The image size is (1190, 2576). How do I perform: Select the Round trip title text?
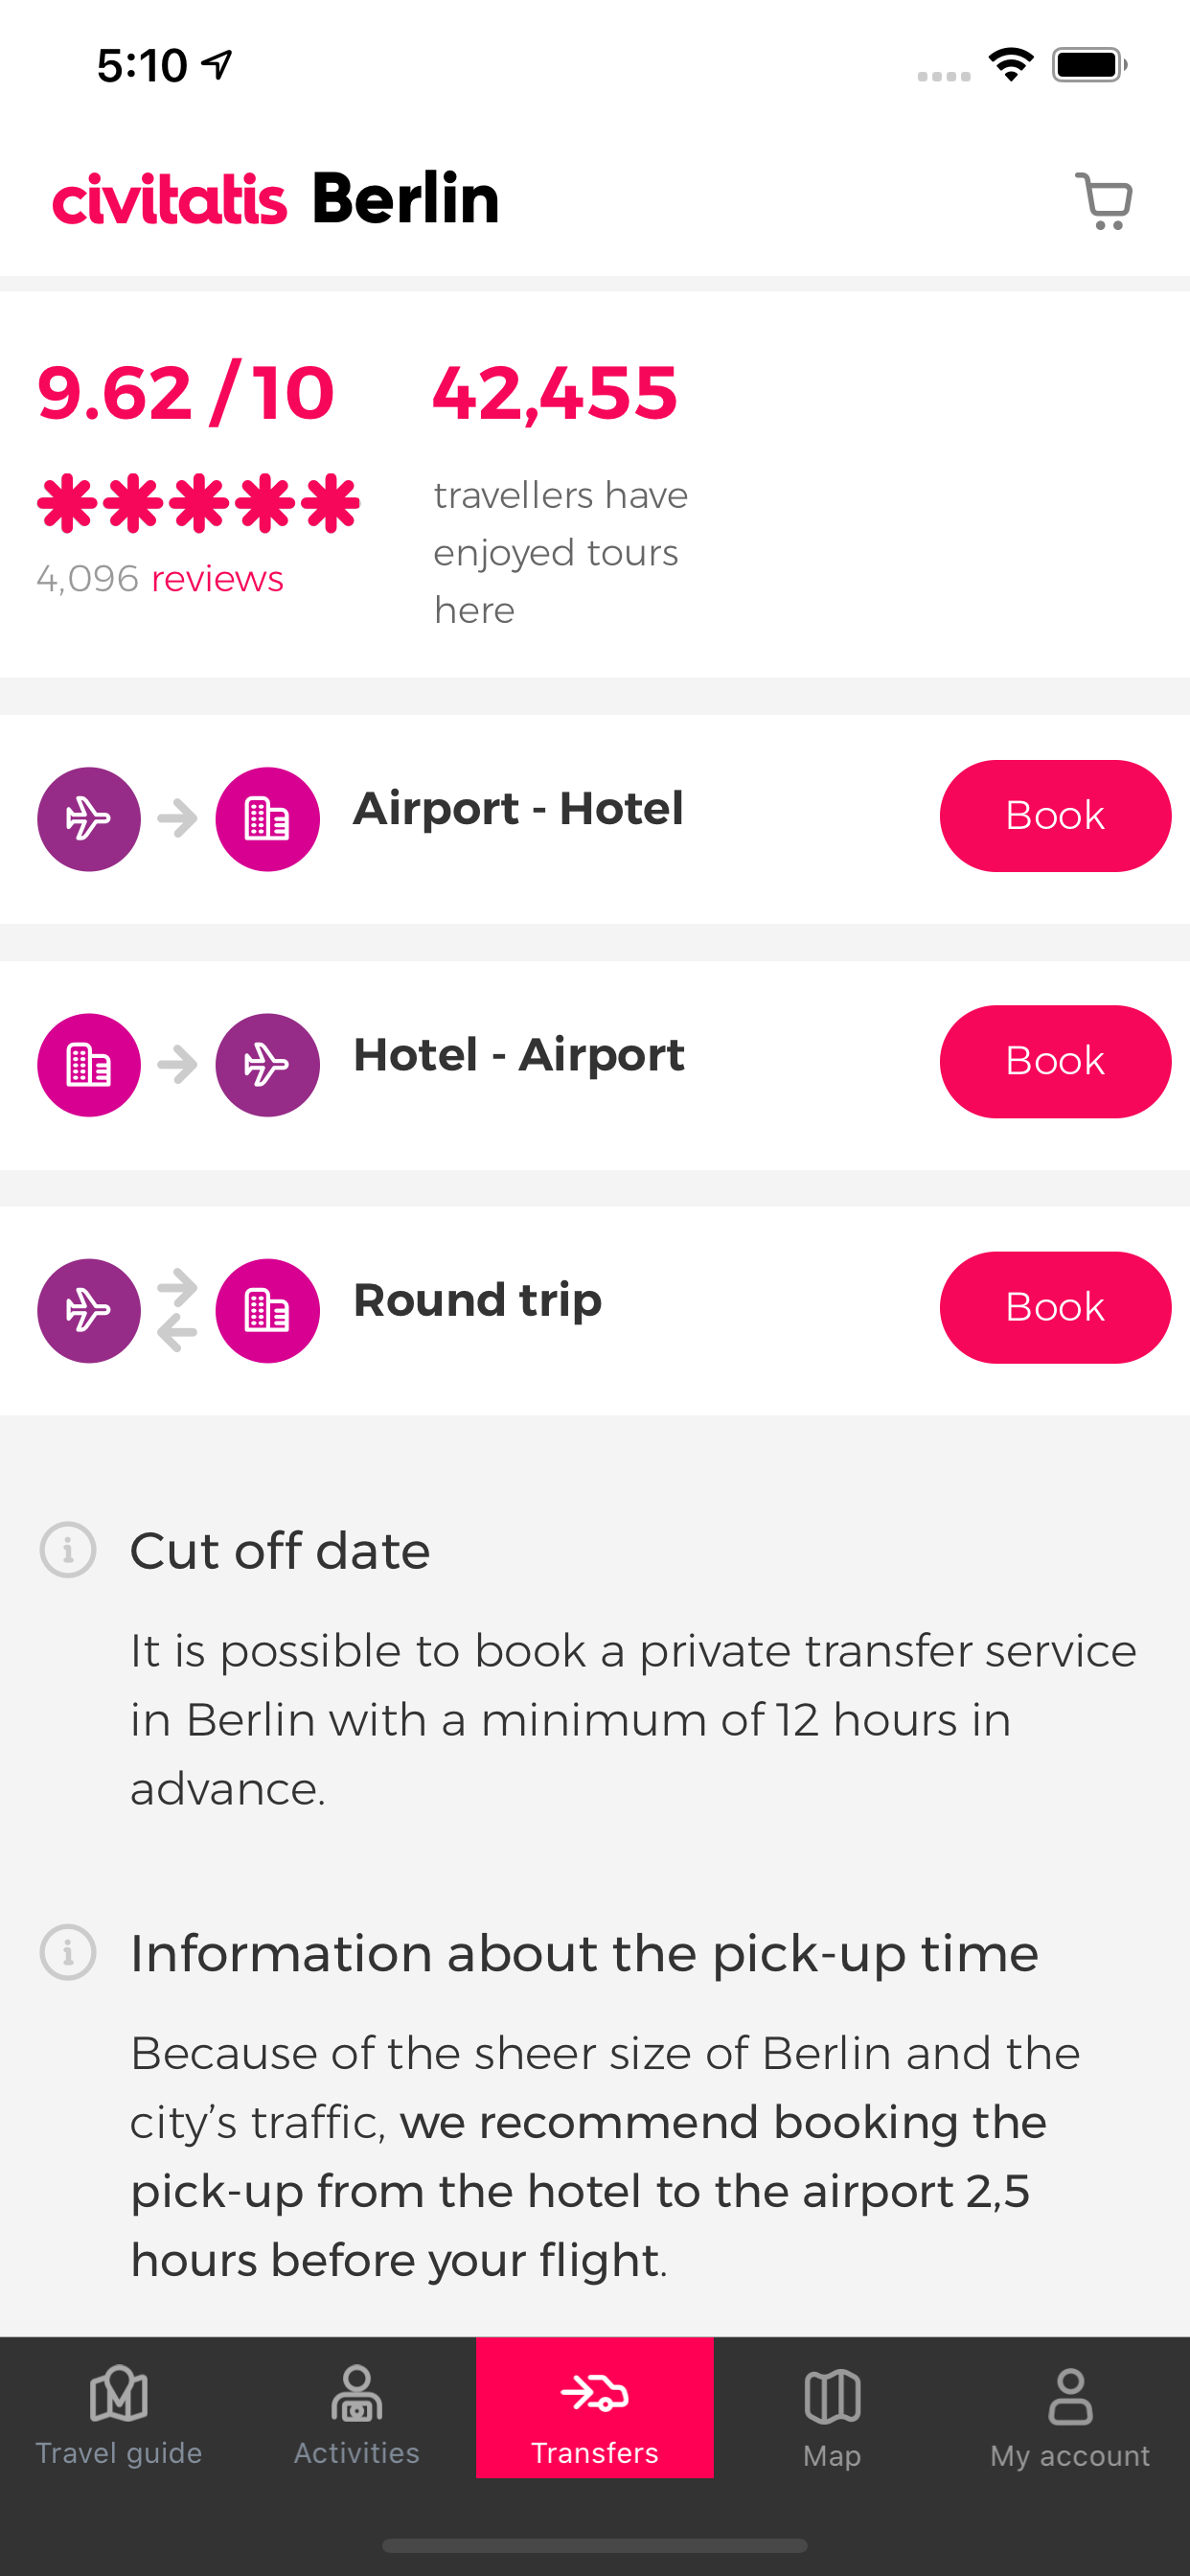coord(478,1300)
